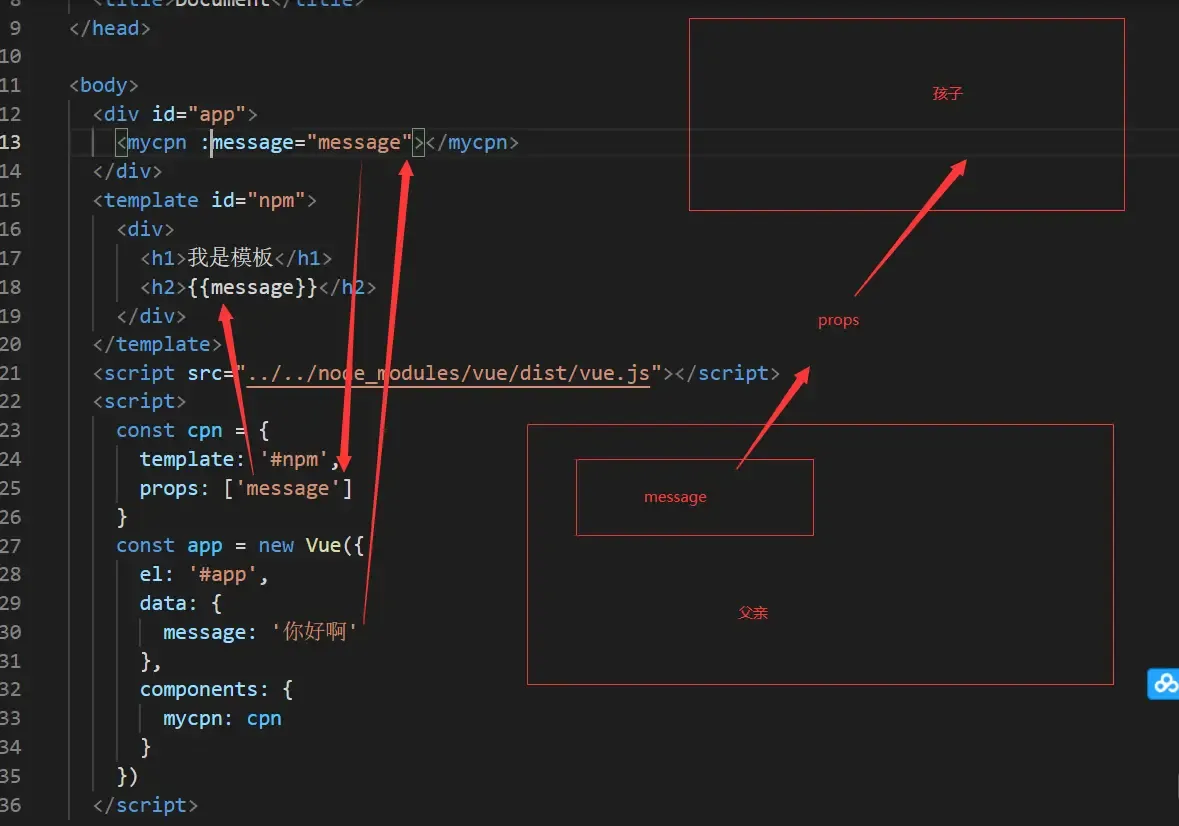This screenshot has width=1179, height=826.
Task: Click the red props annotation text
Action: tap(838, 320)
